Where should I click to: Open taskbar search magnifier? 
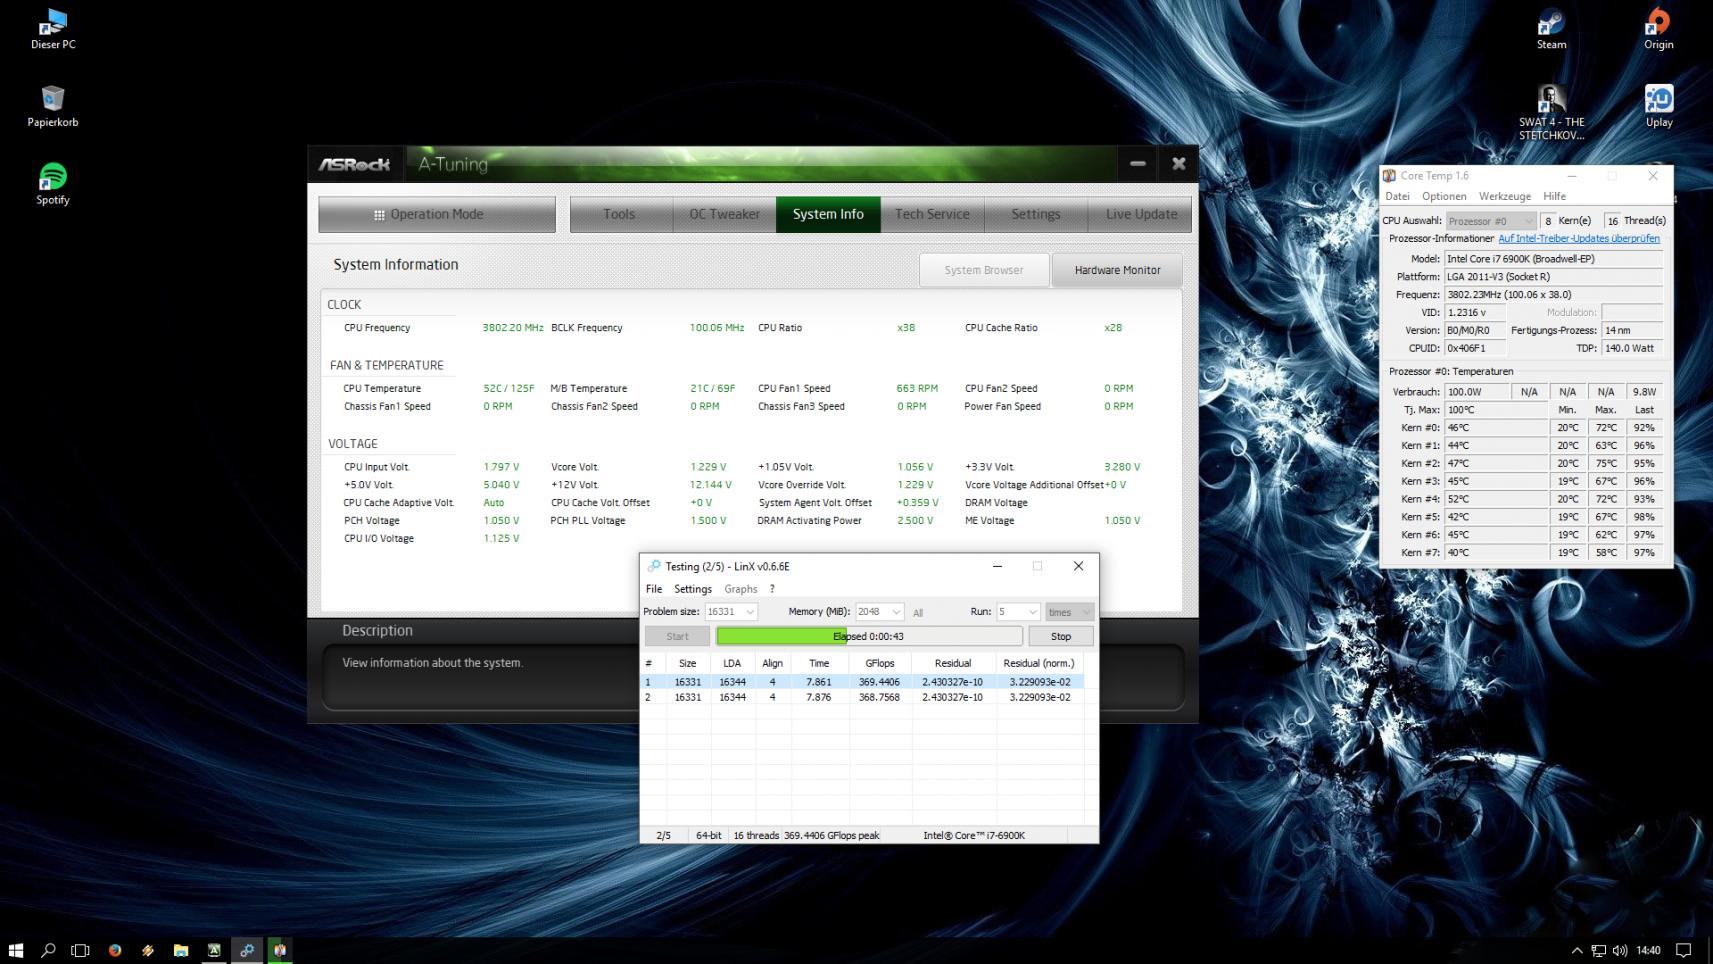pos(48,950)
